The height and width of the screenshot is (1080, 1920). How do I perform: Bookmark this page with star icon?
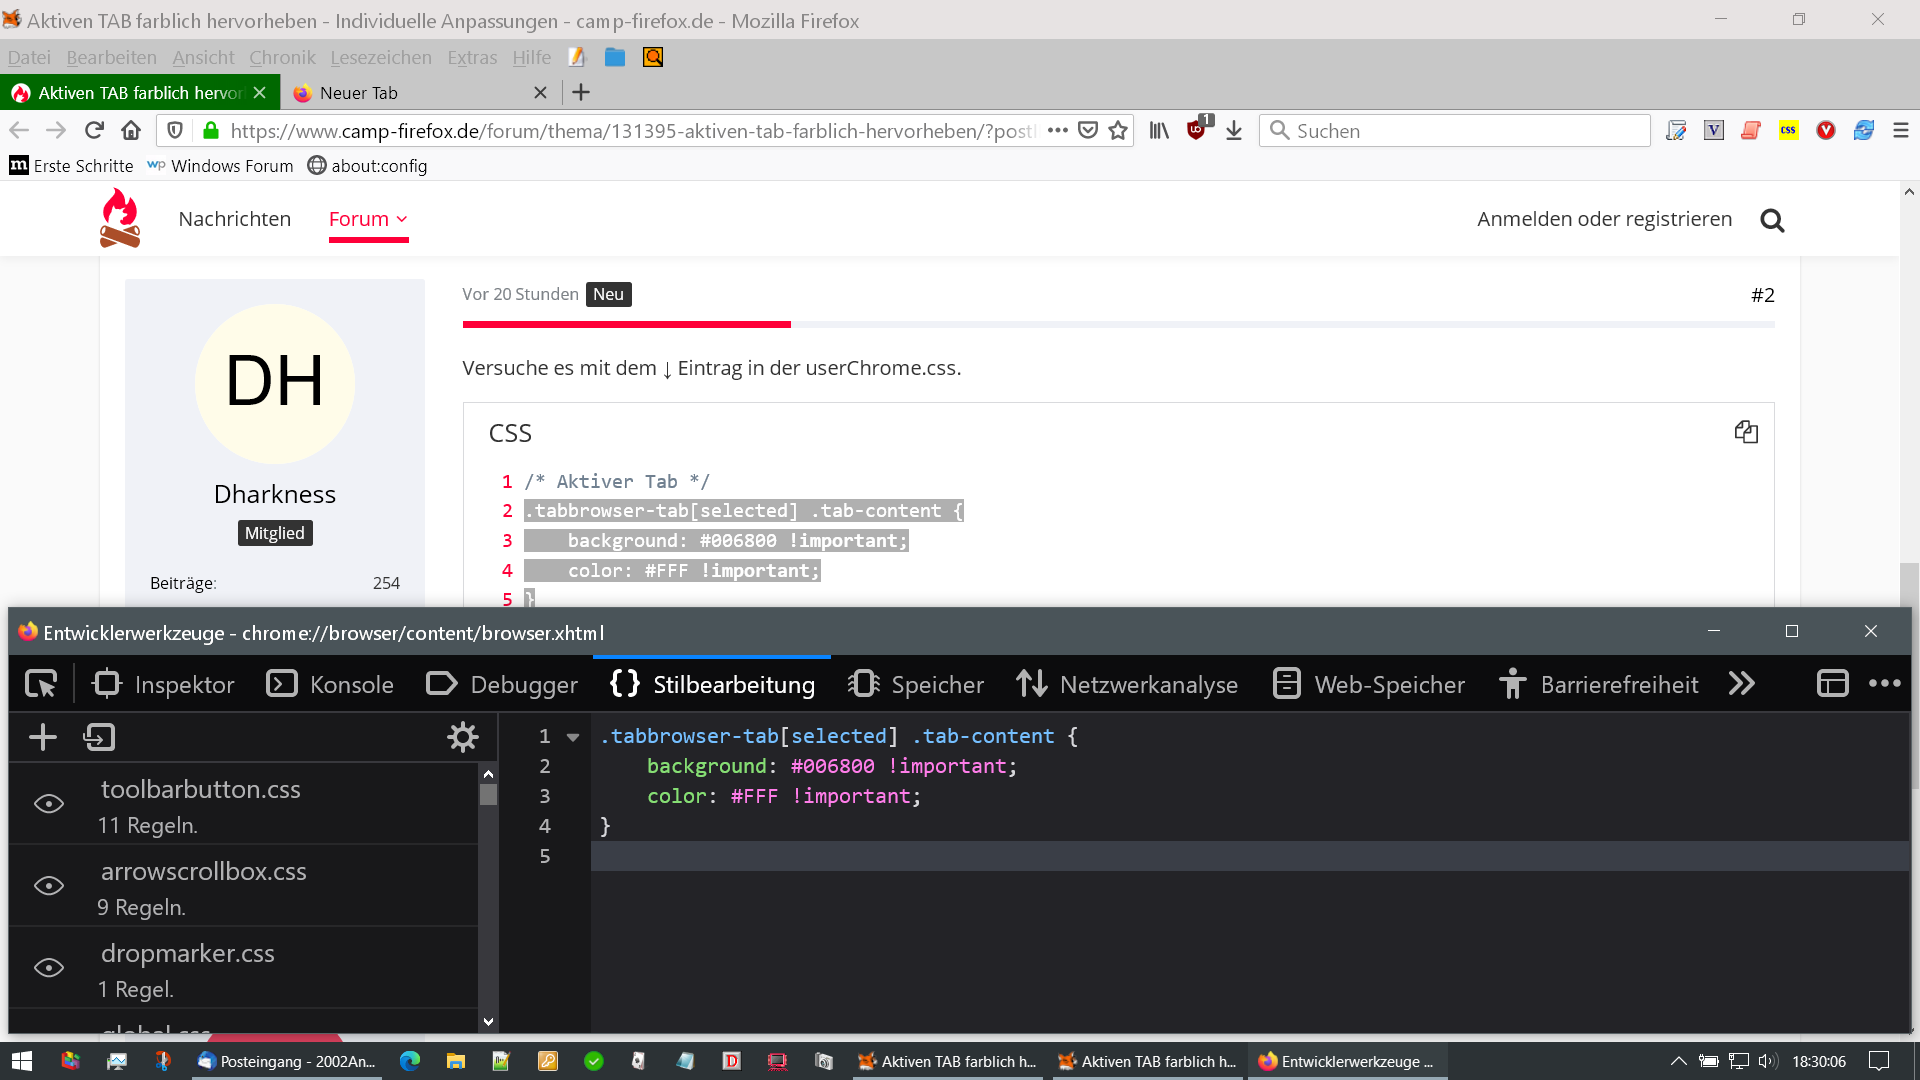click(1118, 130)
